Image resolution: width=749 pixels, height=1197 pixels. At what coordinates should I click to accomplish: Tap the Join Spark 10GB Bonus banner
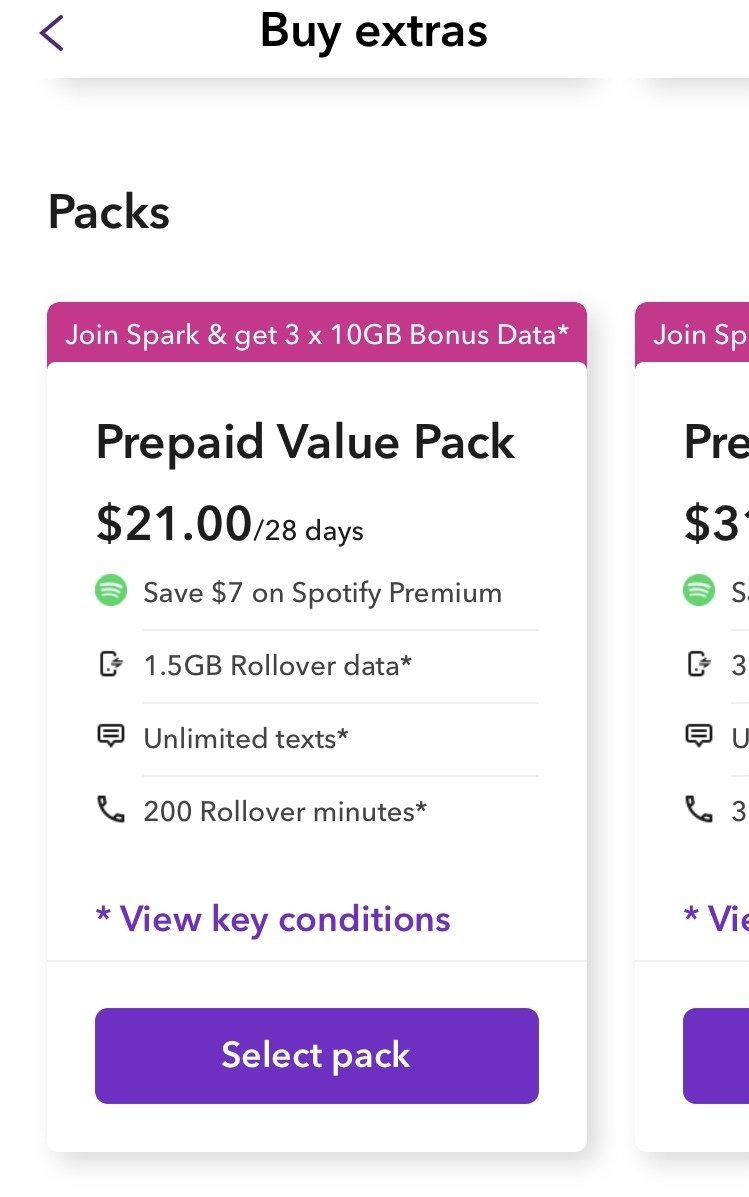(x=317, y=334)
